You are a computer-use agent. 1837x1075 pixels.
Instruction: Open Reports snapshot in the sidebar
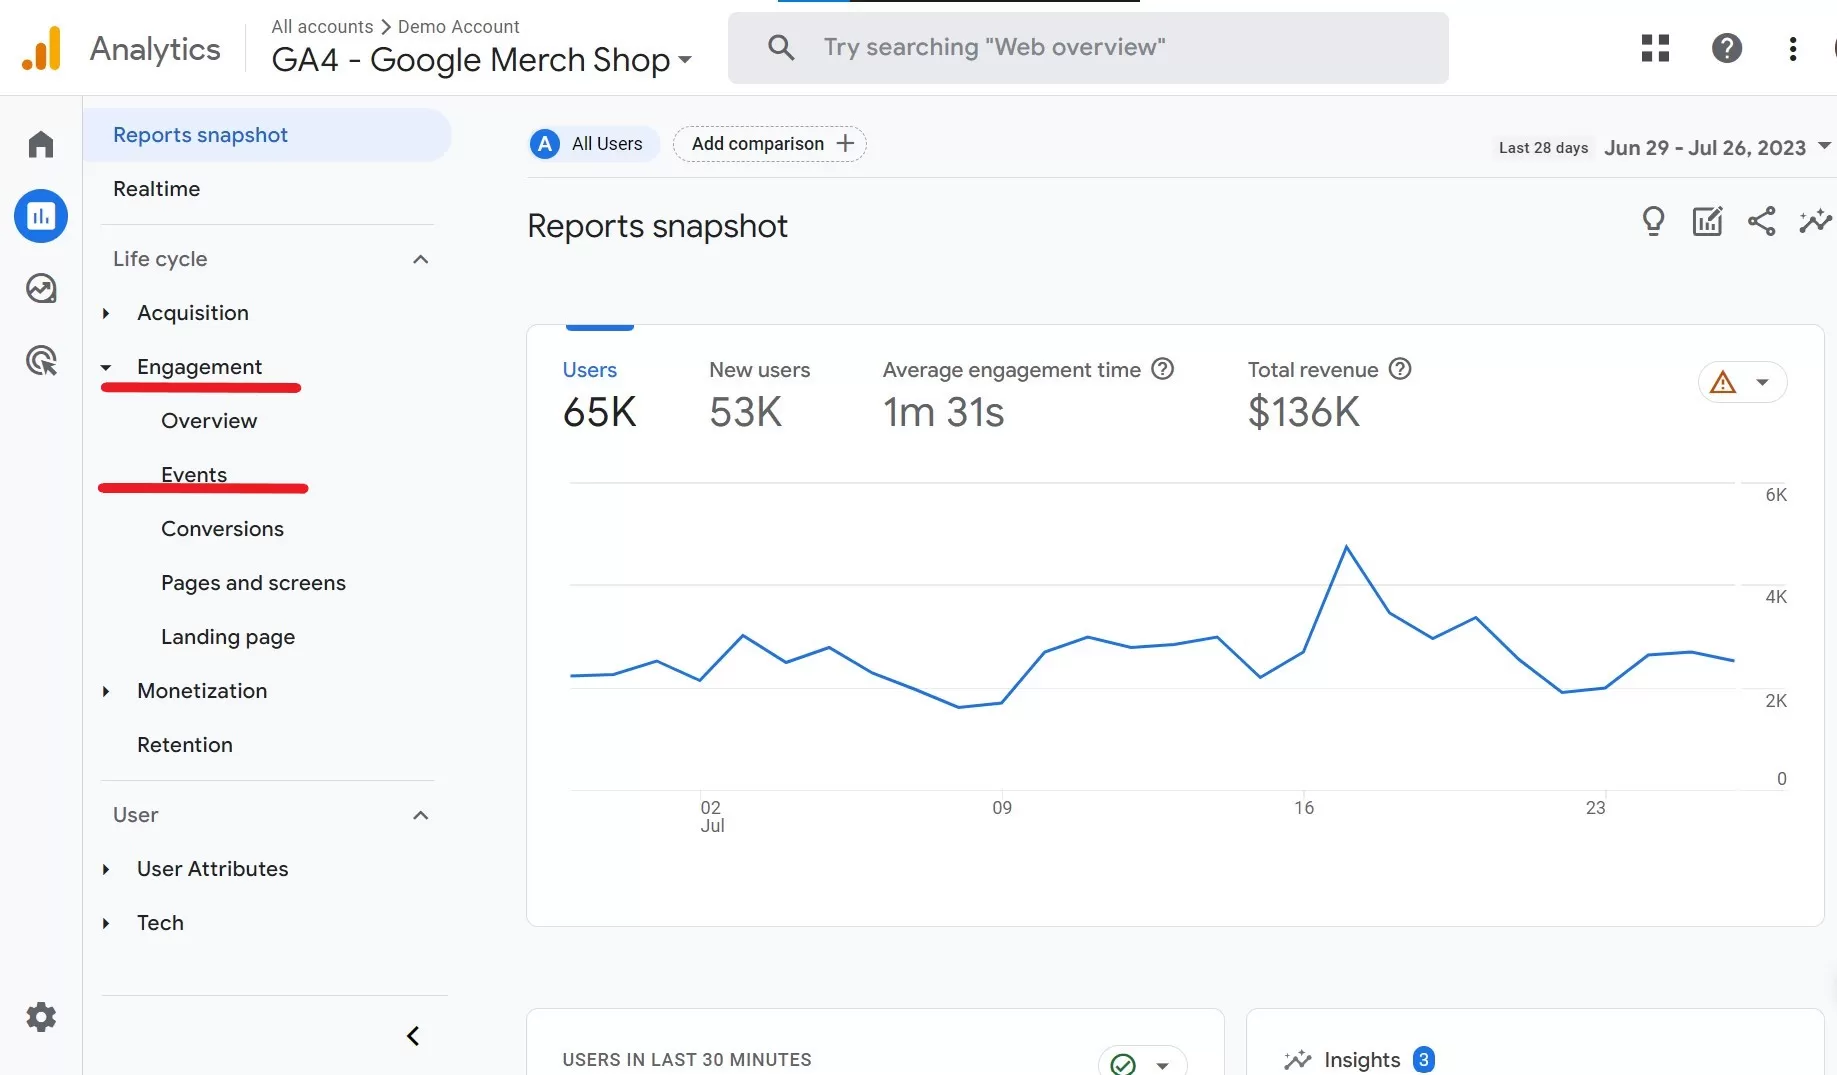pos(267,135)
